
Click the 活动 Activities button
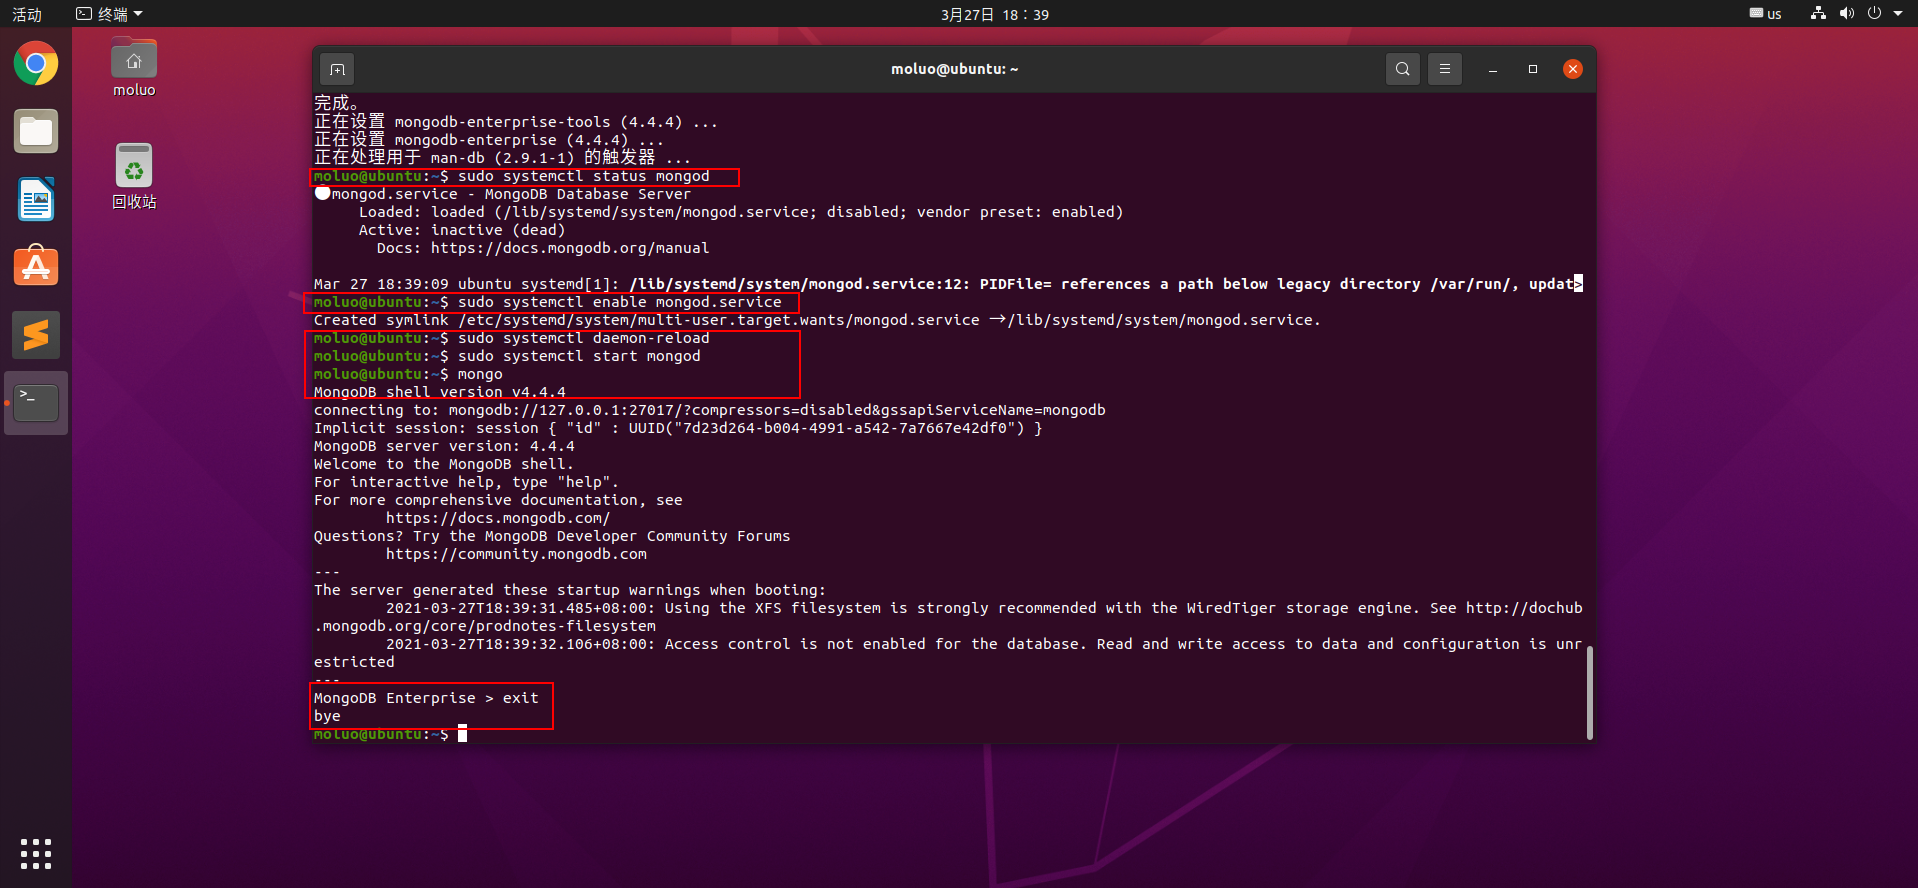coord(27,14)
